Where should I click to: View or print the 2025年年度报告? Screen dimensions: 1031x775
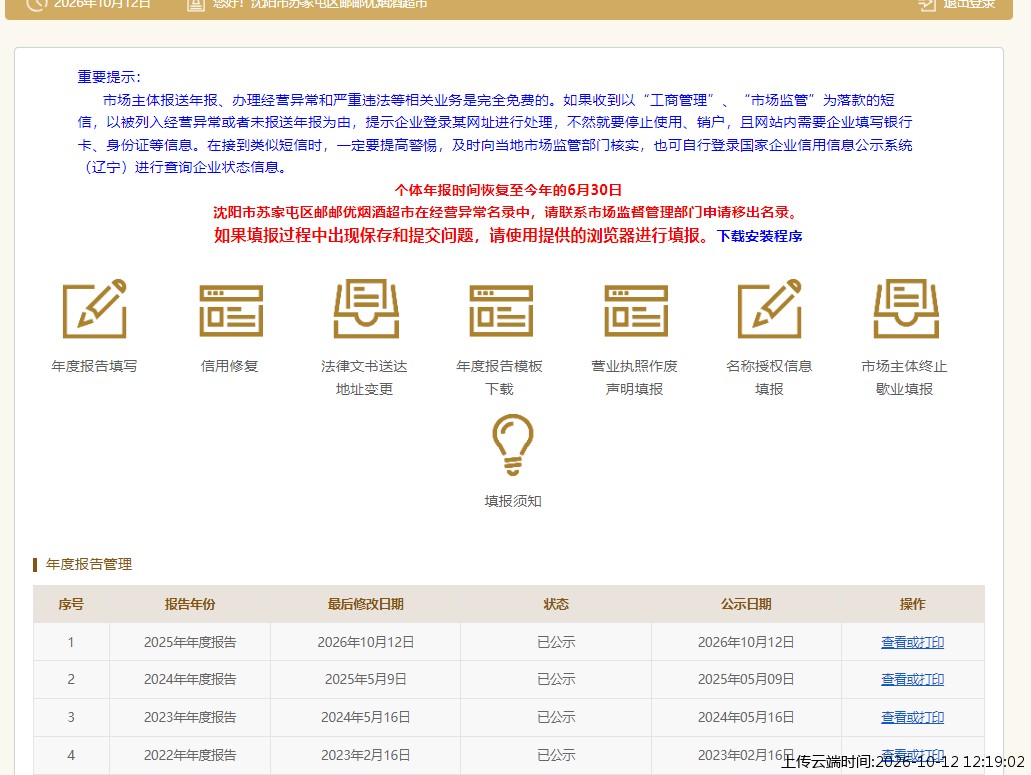tap(912, 642)
